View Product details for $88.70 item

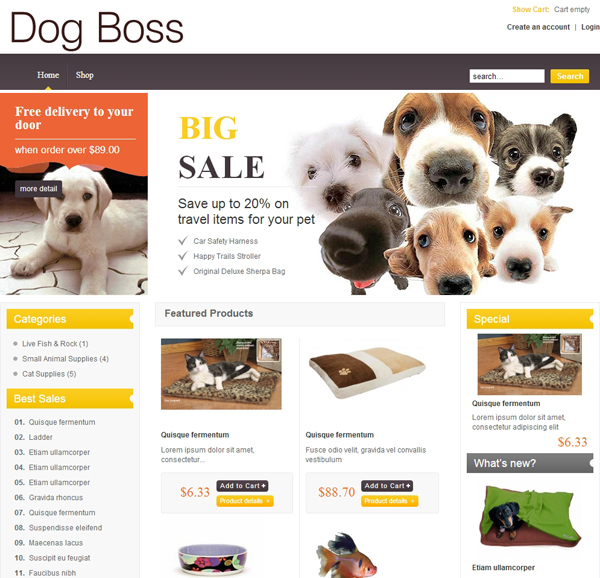[390, 501]
